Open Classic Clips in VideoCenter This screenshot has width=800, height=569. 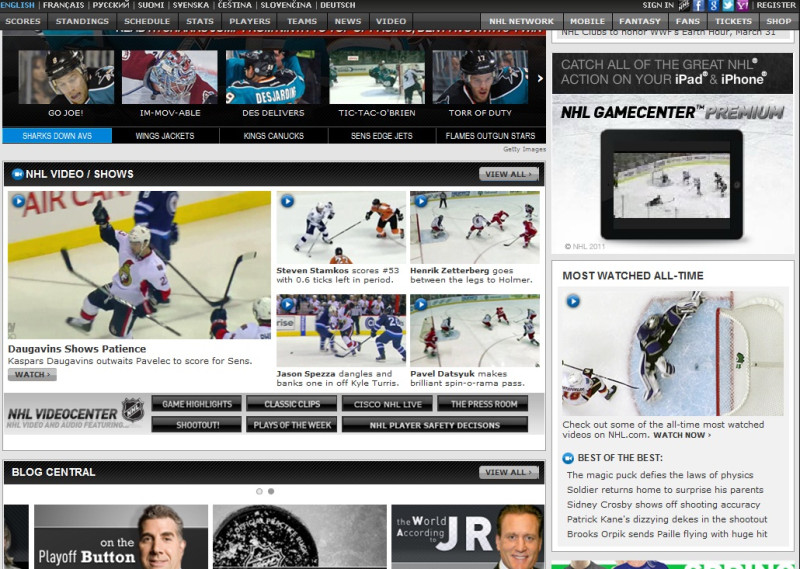[x=292, y=404]
